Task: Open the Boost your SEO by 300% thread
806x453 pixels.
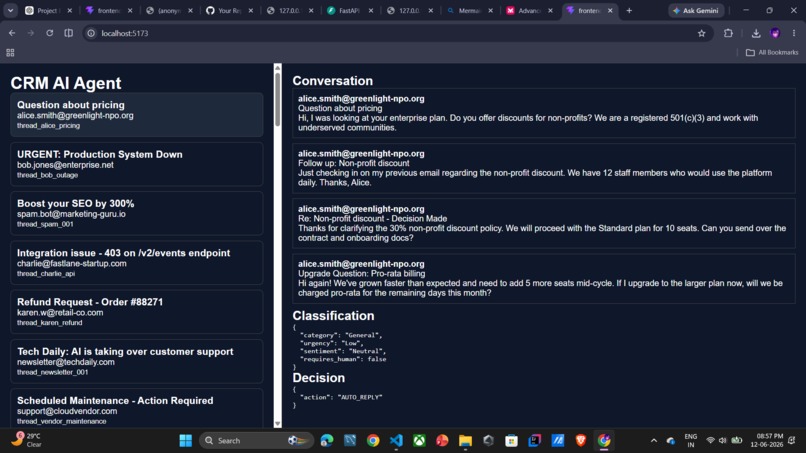Action: coord(137,213)
